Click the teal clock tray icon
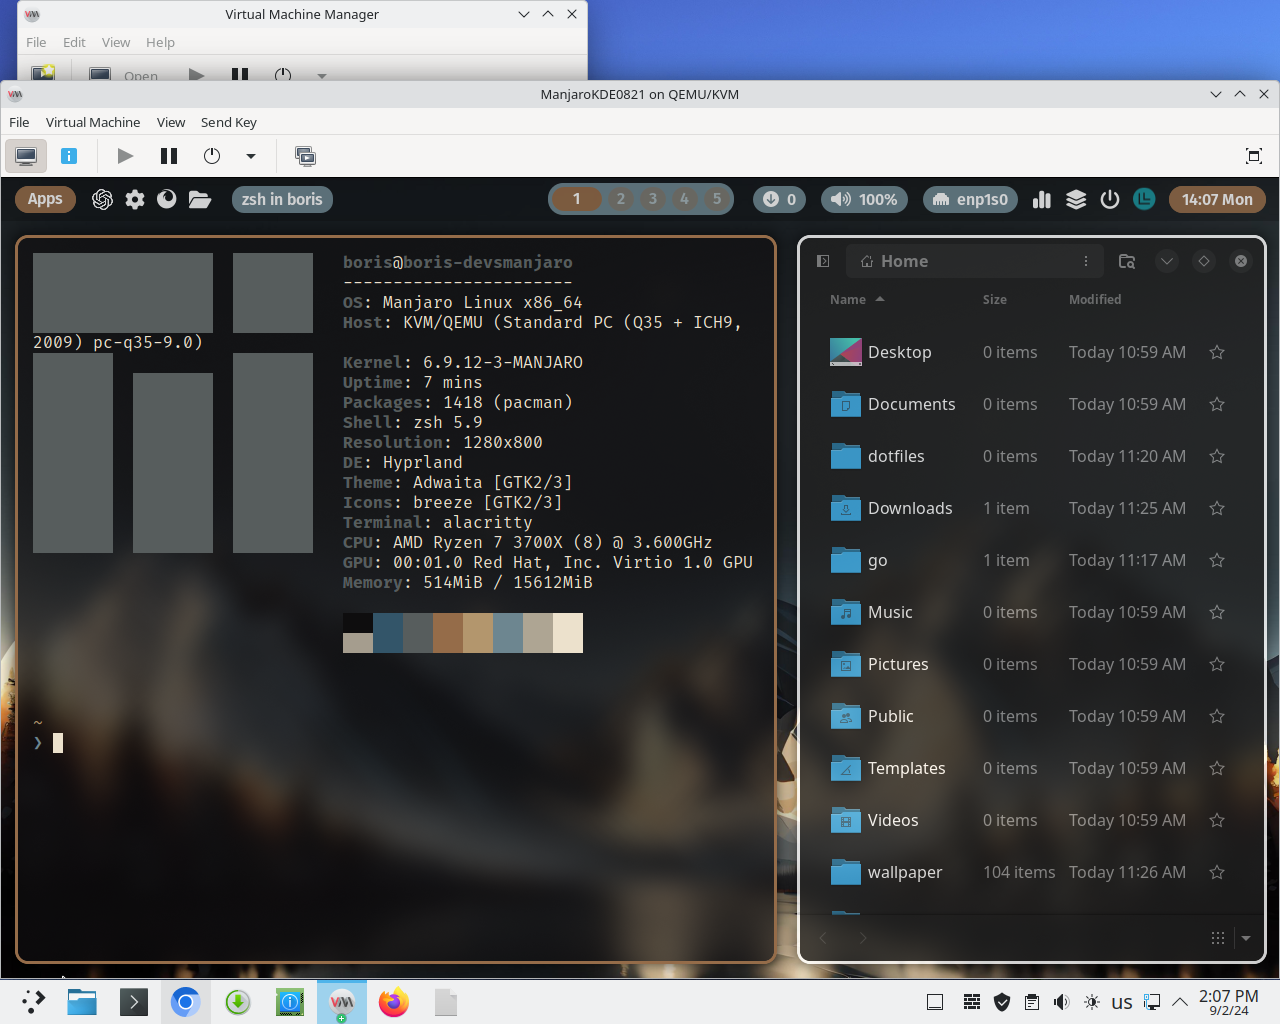The height and width of the screenshot is (1024, 1280). (1144, 199)
